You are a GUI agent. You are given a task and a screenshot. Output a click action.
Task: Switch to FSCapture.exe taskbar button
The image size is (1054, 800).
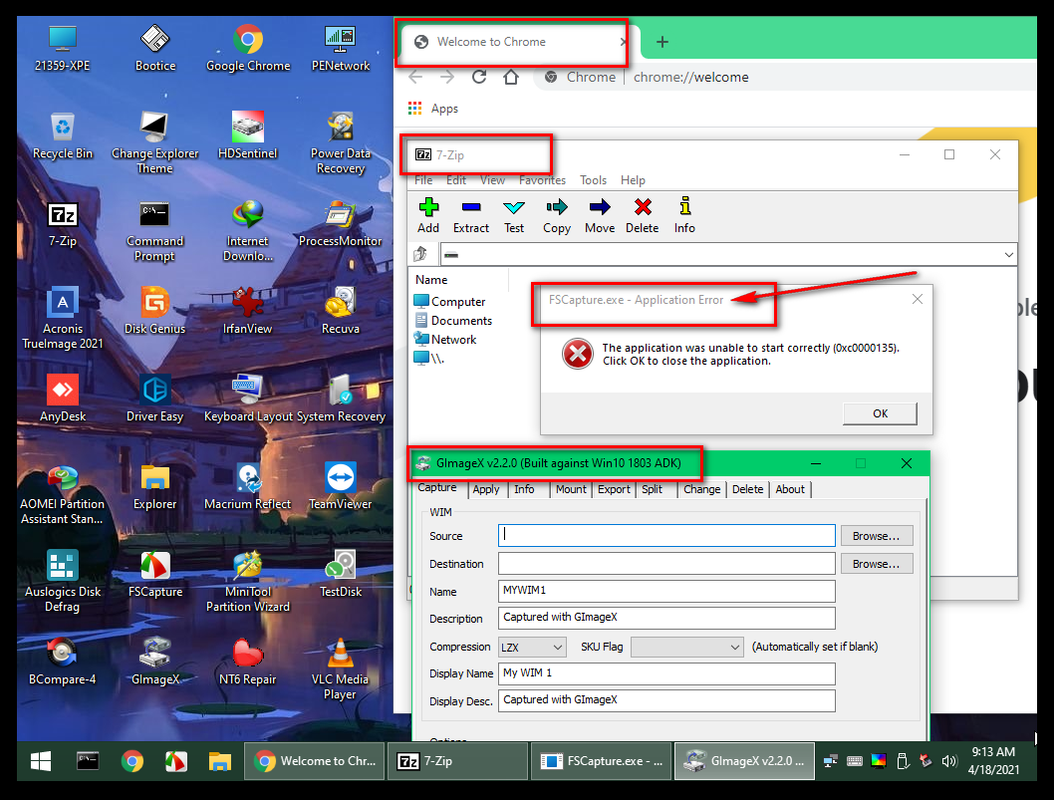(602, 761)
